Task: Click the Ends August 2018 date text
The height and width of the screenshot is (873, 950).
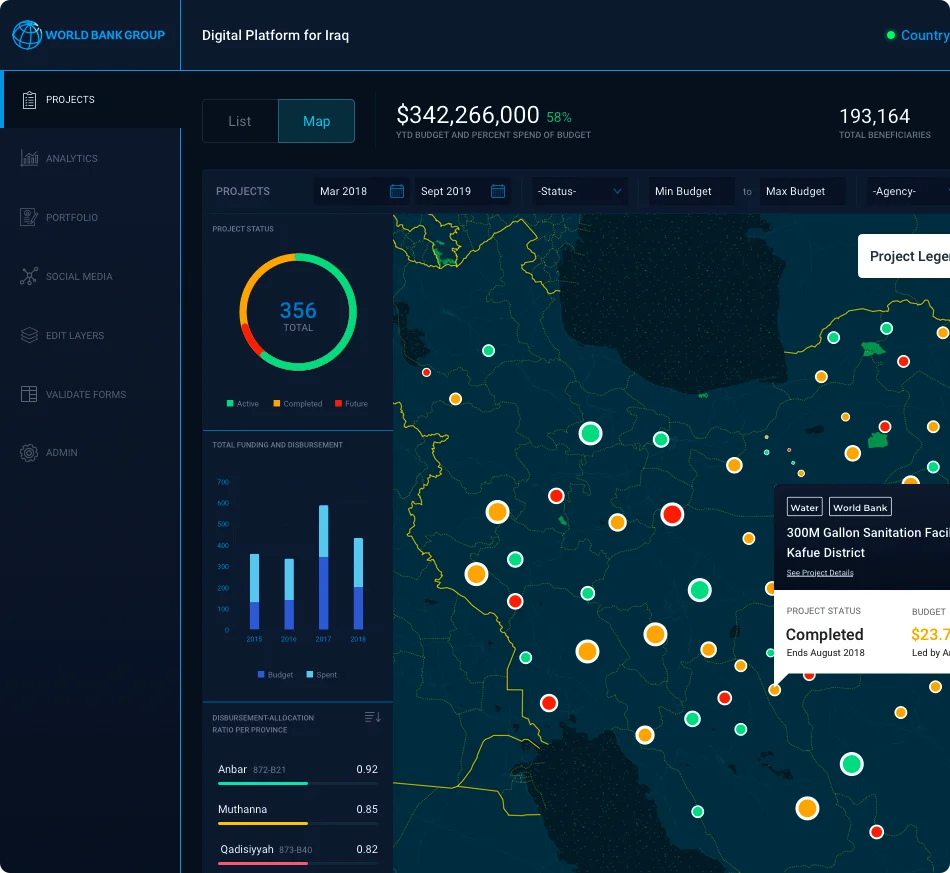Action: point(825,652)
